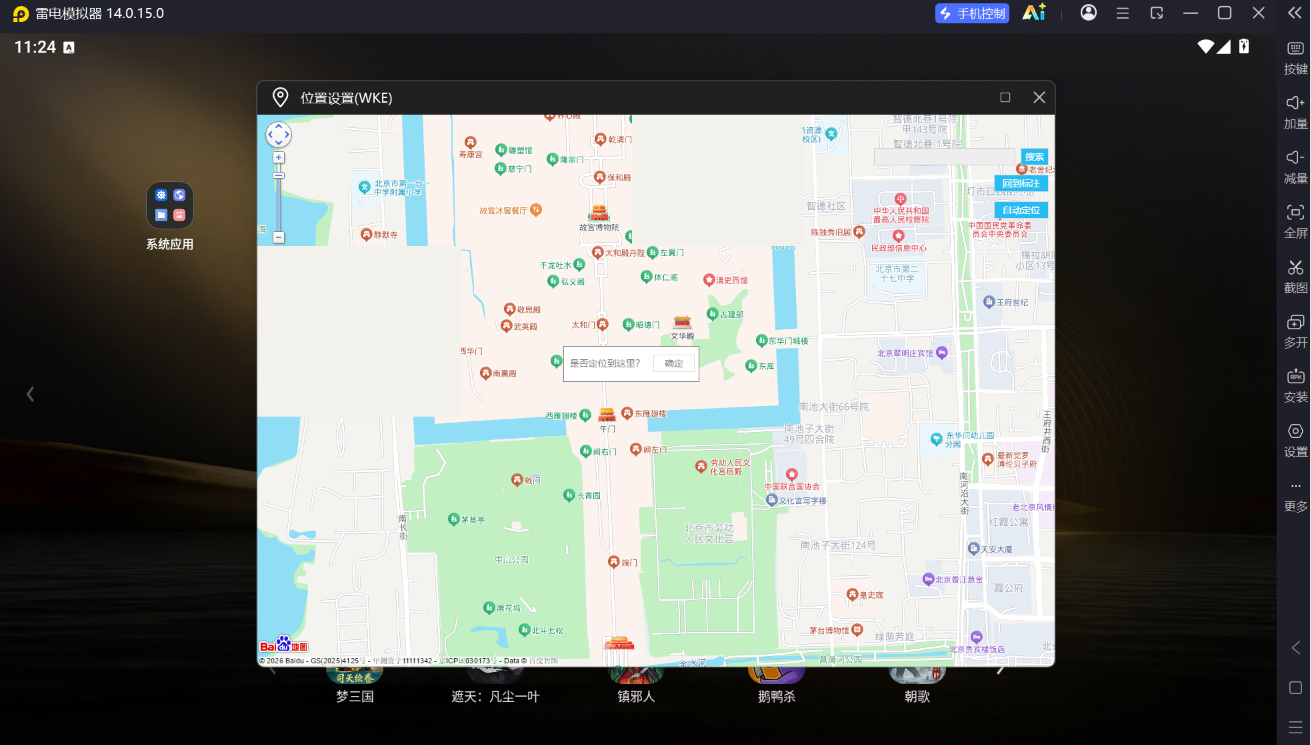Click the 皇史宬 map marker

point(851,595)
